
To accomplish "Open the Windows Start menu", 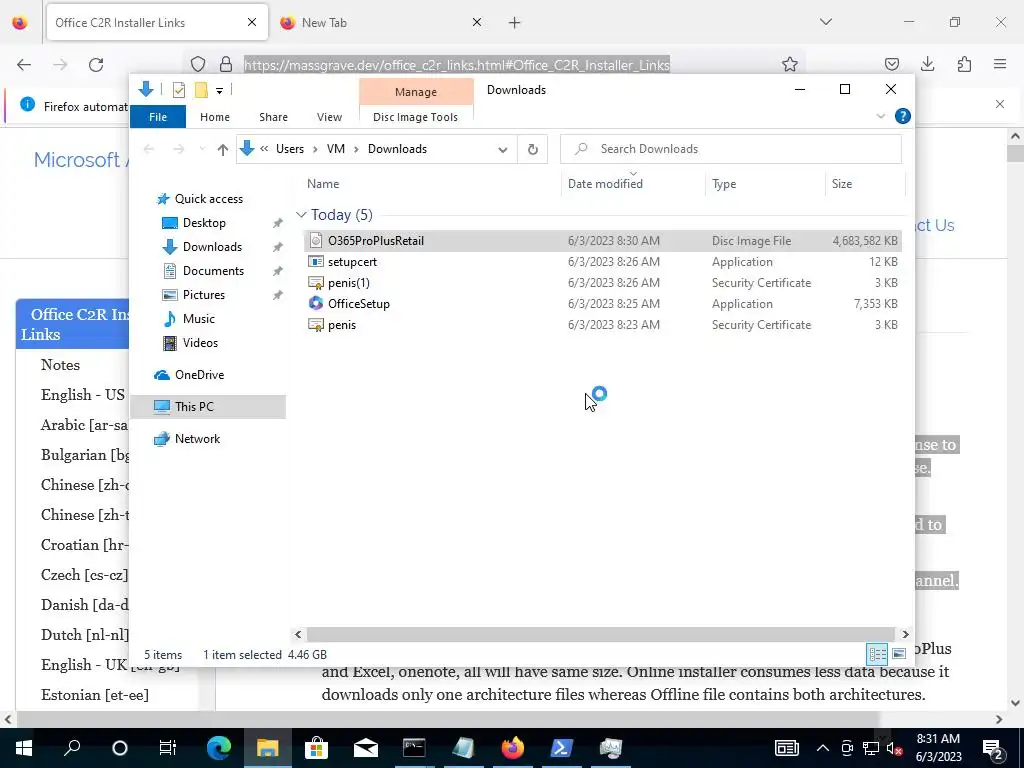I will [x=24, y=748].
